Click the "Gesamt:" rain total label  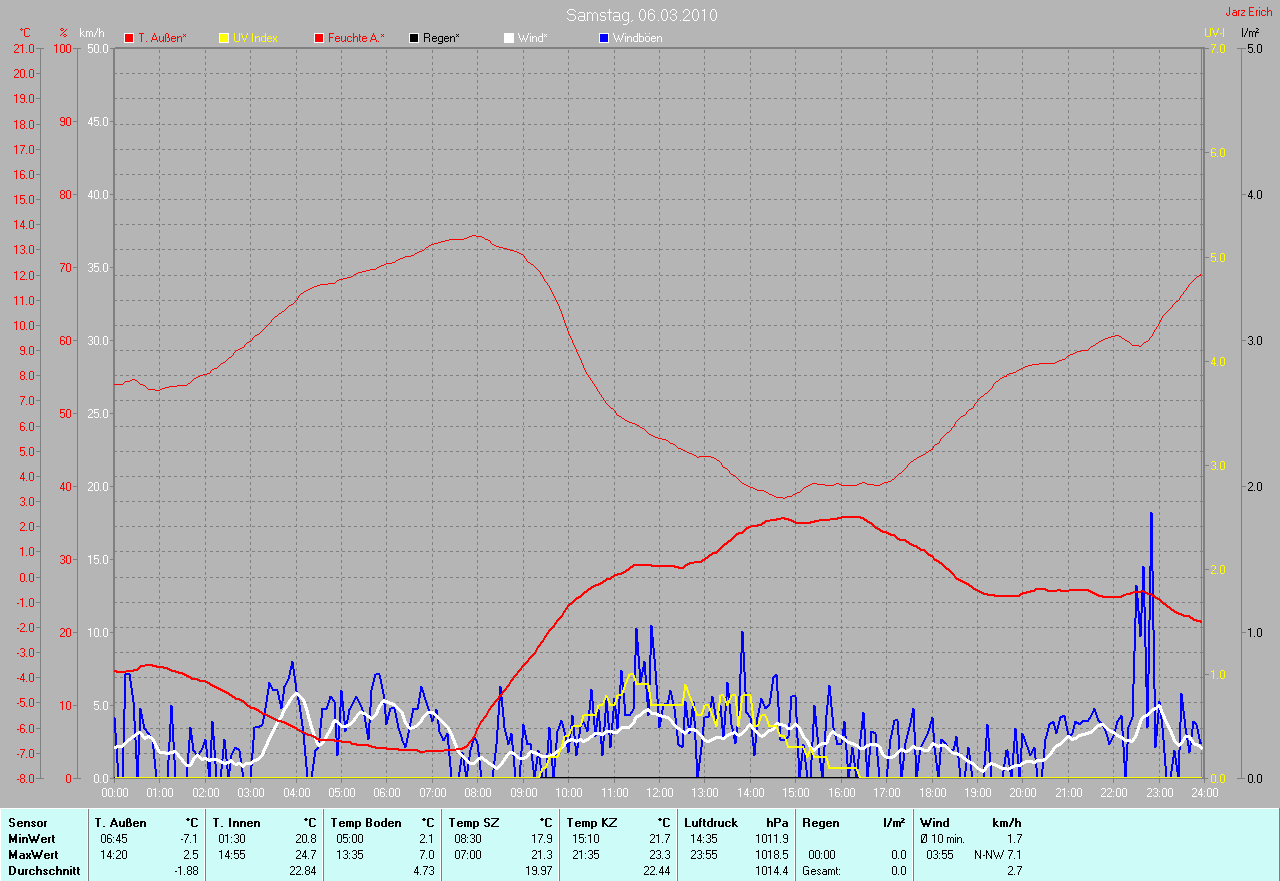(822, 871)
